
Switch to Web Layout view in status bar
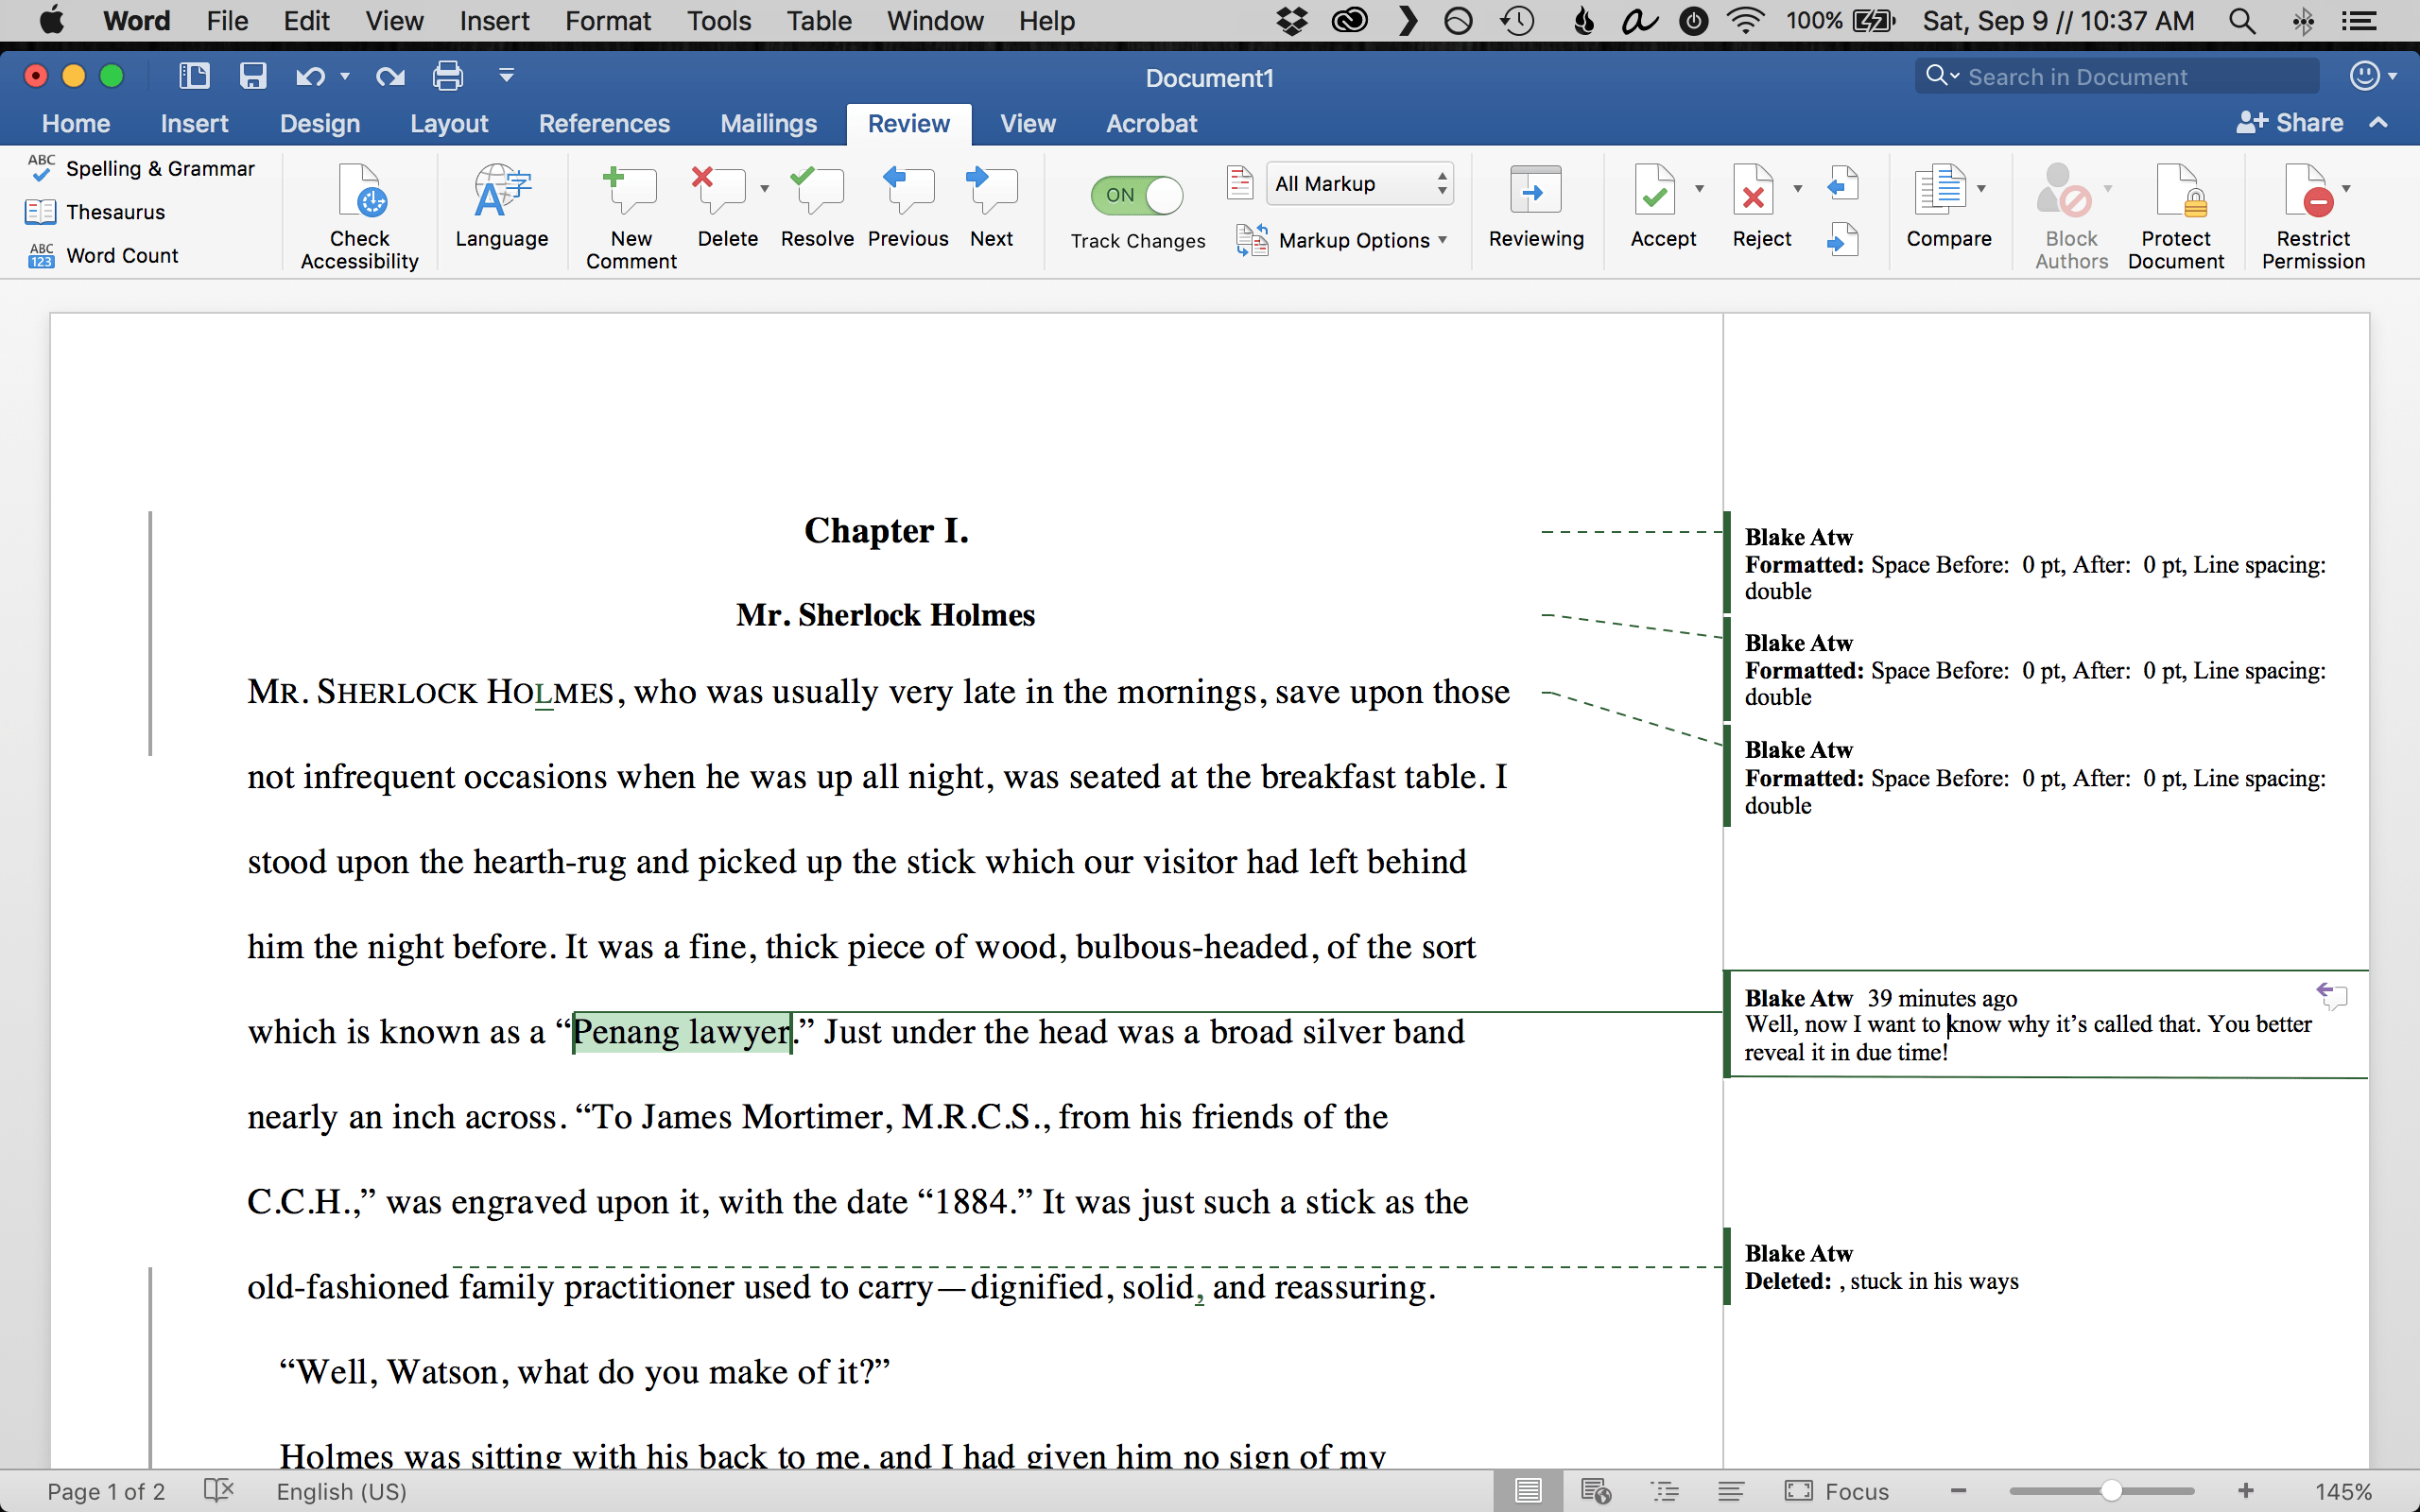coord(1595,1491)
